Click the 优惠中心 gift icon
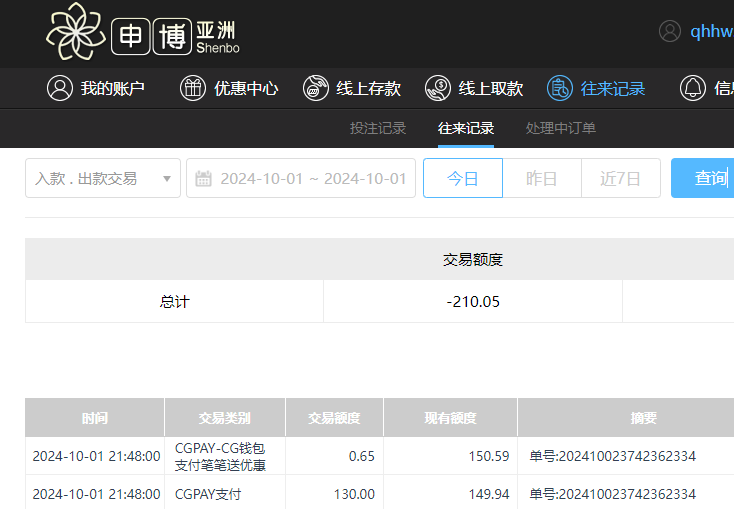Viewport: 734px width, 509px height. pyautogui.click(x=193, y=88)
